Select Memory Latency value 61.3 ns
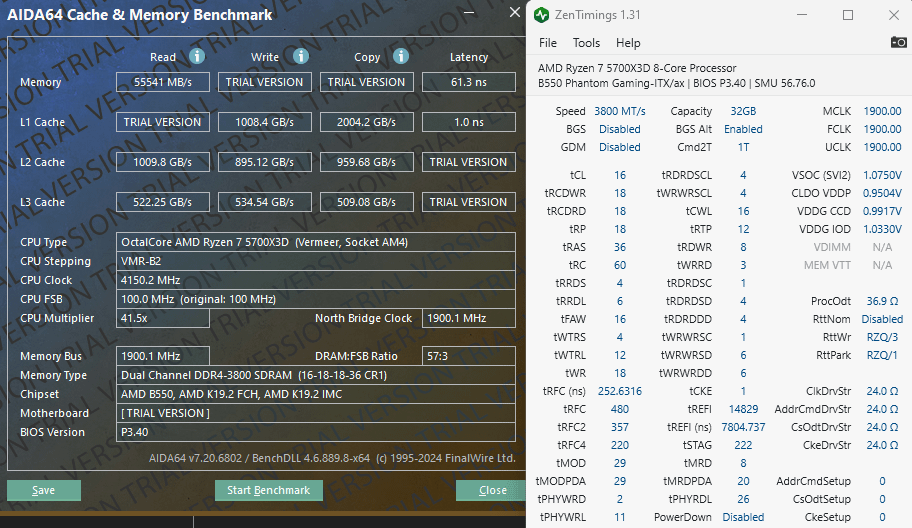The height and width of the screenshot is (528, 912). tap(469, 82)
